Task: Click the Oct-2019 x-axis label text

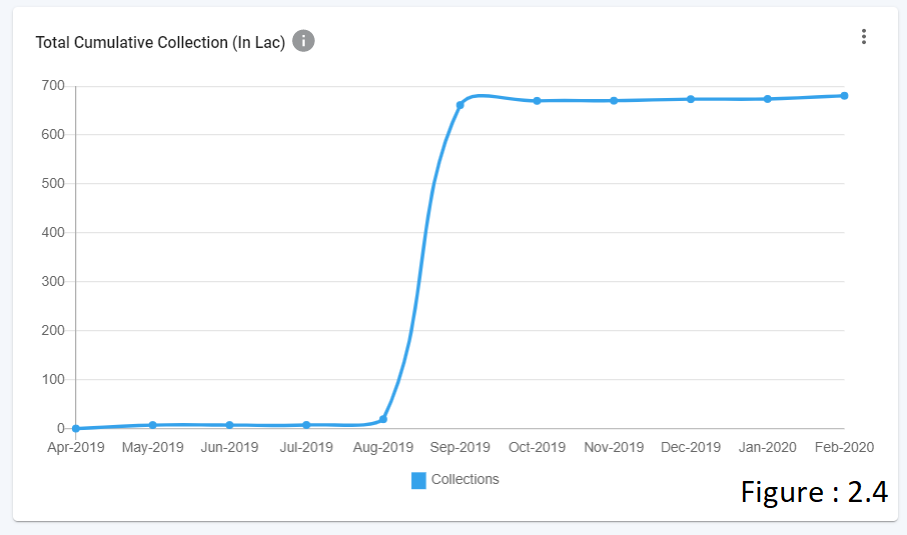Action: [537, 447]
